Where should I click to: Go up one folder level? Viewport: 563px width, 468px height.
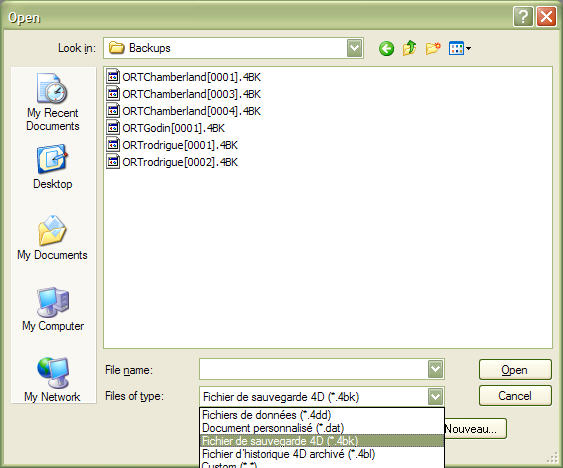pyautogui.click(x=409, y=48)
